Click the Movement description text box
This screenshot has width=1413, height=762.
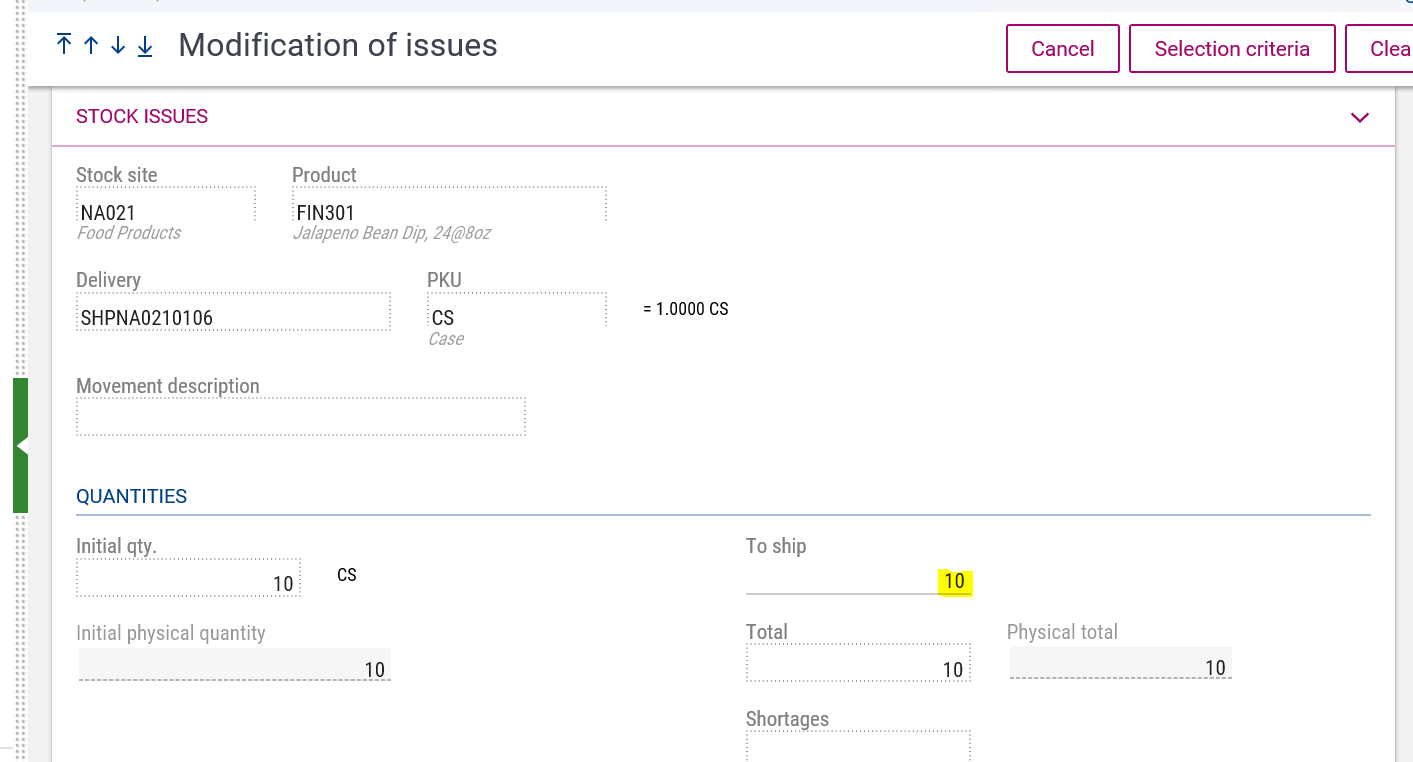click(300, 417)
